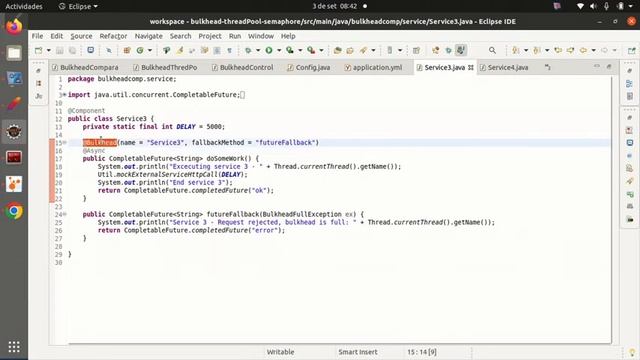Click the @Async annotation on line 16
This screenshot has height=360, width=640.
pos(94,151)
